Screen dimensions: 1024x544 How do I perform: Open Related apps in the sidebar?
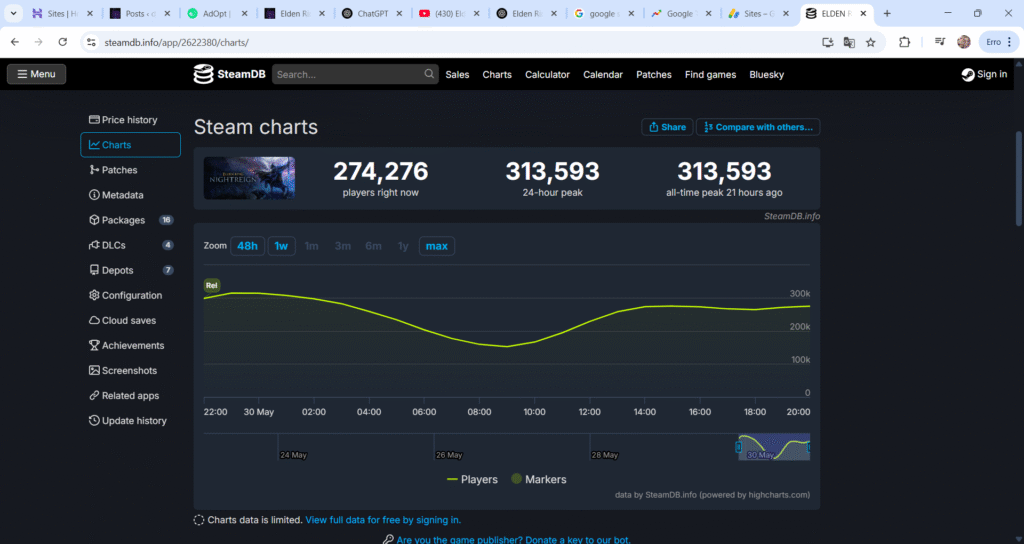[x=130, y=396]
